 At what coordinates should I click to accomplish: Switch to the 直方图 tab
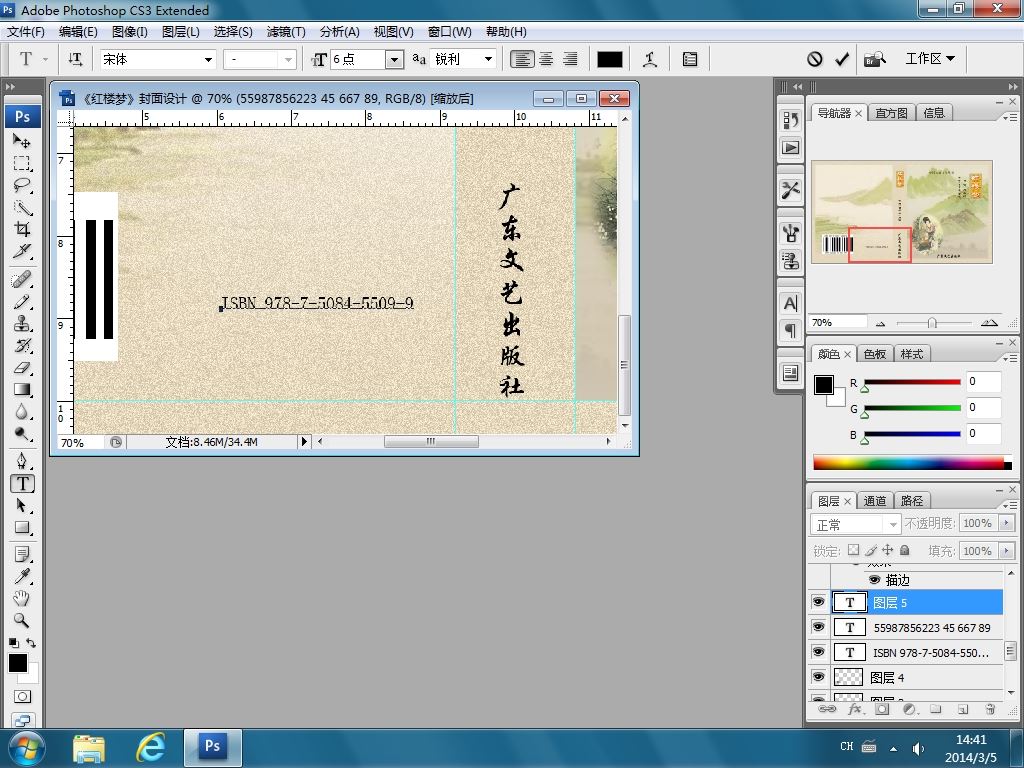tap(891, 113)
